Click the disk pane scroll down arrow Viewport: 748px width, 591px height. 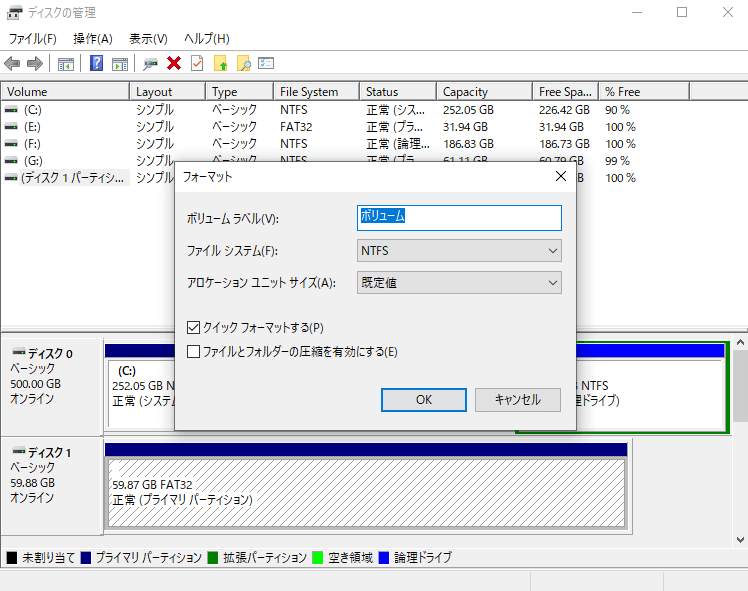pyautogui.click(x=740, y=540)
